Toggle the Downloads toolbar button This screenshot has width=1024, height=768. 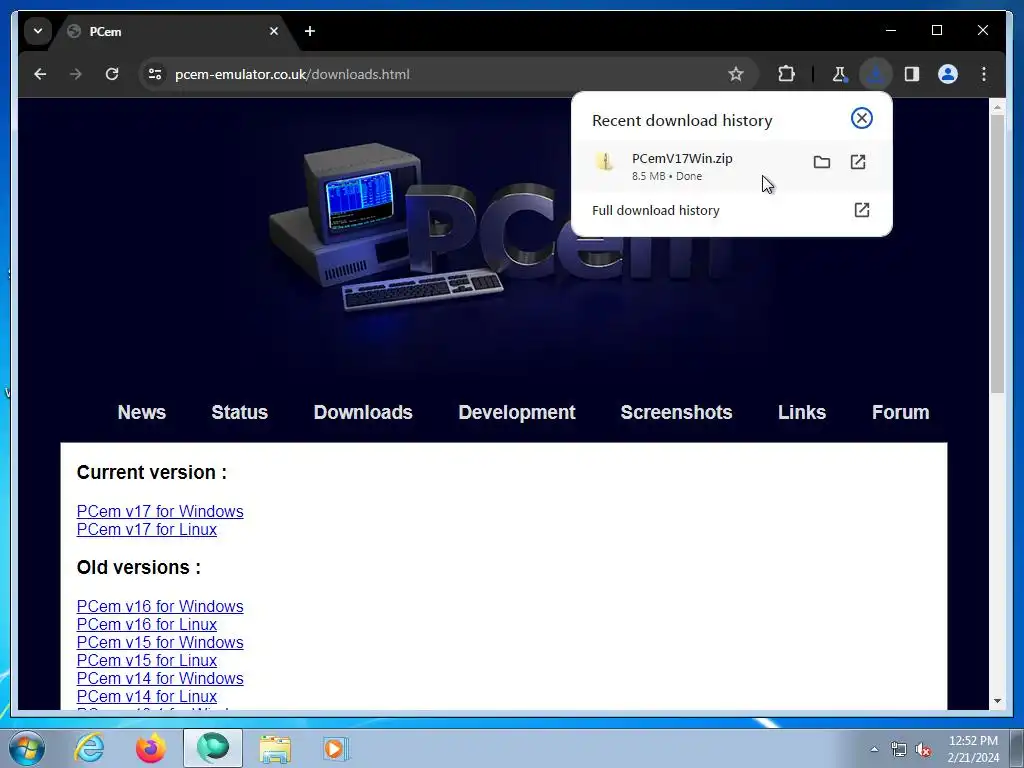[875, 74]
